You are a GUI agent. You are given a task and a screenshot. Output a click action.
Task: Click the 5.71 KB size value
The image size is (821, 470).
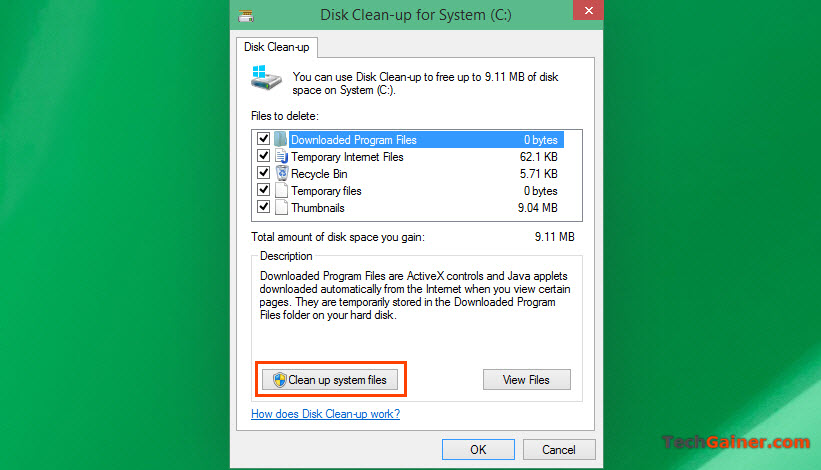coord(539,174)
